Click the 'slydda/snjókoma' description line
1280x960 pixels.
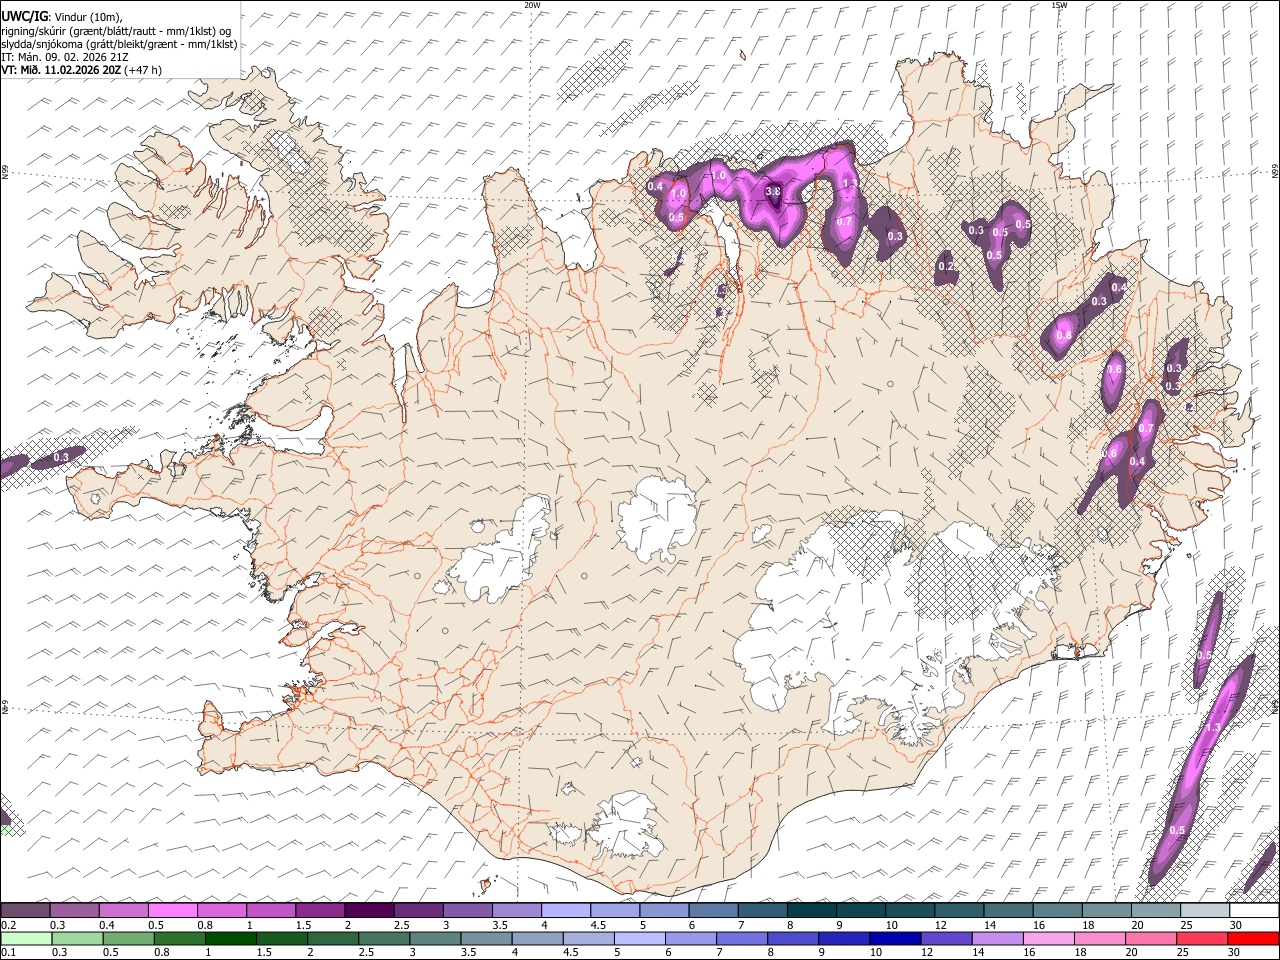pyautogui.click(x=119, y=44)
